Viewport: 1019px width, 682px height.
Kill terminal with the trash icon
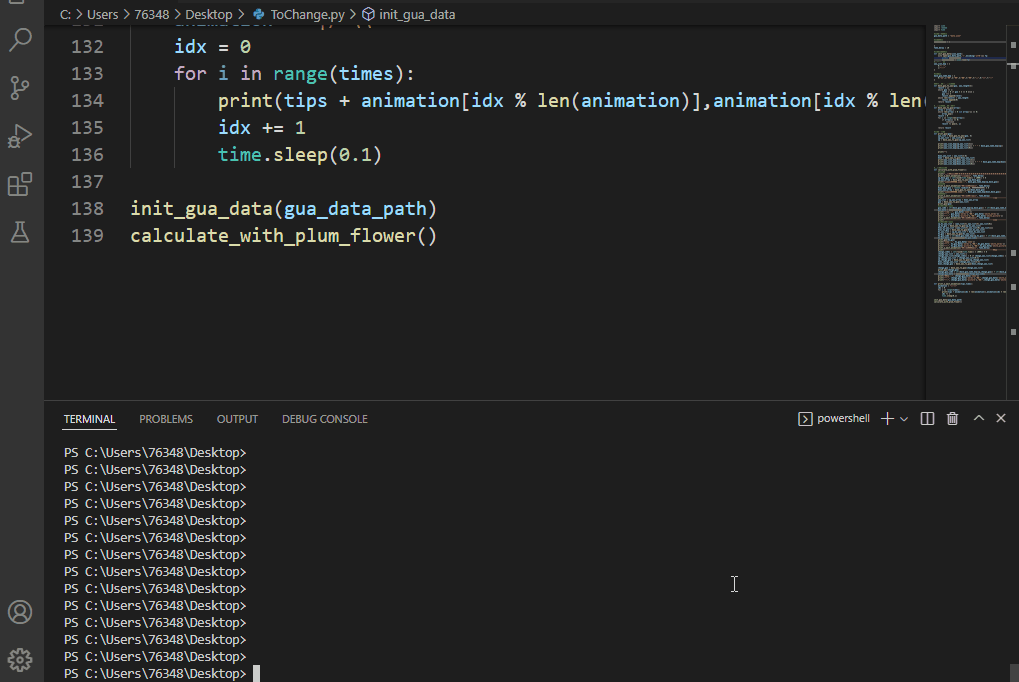pyautogui.click(x=952, y=419)
